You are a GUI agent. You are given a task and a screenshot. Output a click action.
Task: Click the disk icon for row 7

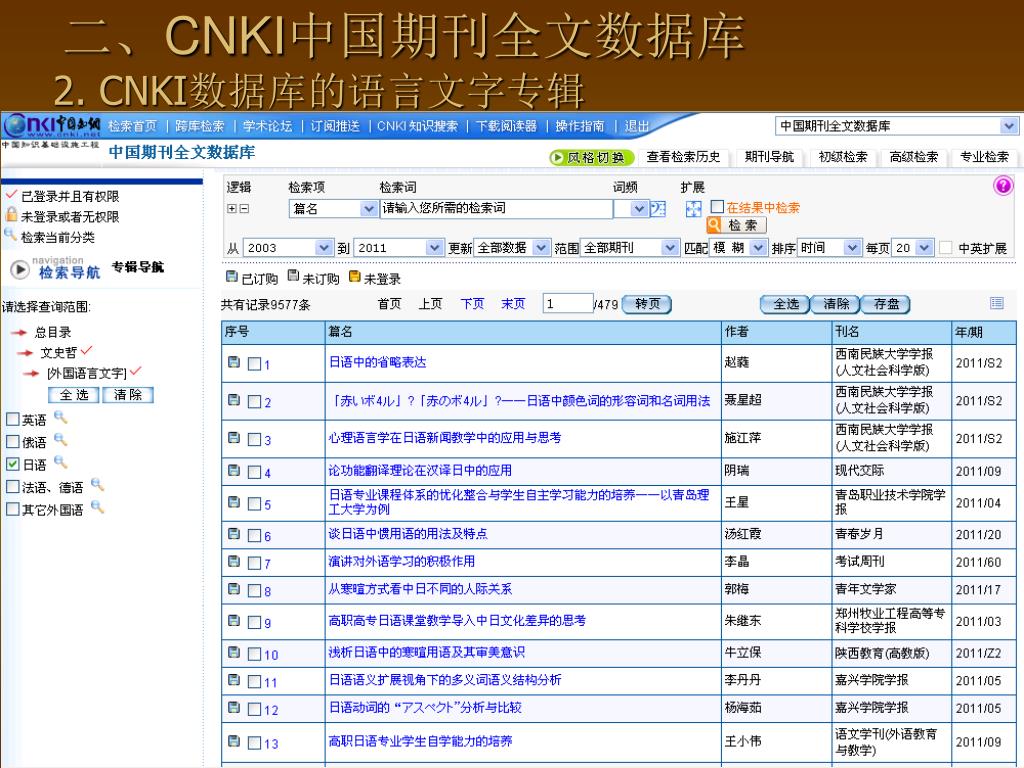click(x=233, y=561)
